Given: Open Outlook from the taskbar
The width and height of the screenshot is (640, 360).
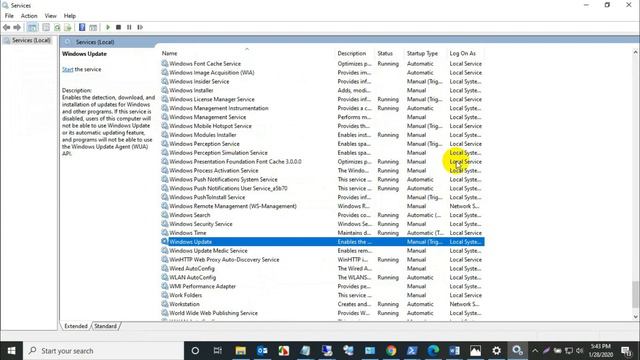Looking at the screenshot, I should [x=262, y=351].
